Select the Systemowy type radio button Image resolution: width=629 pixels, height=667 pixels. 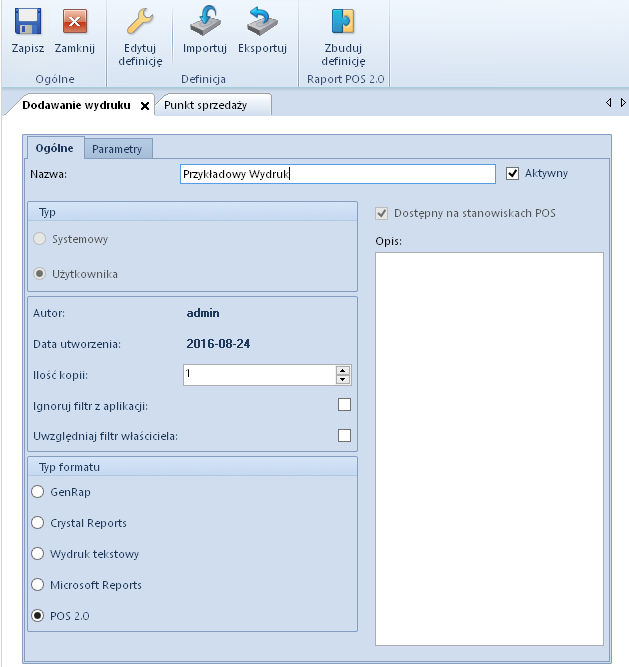tap(40, 239)
